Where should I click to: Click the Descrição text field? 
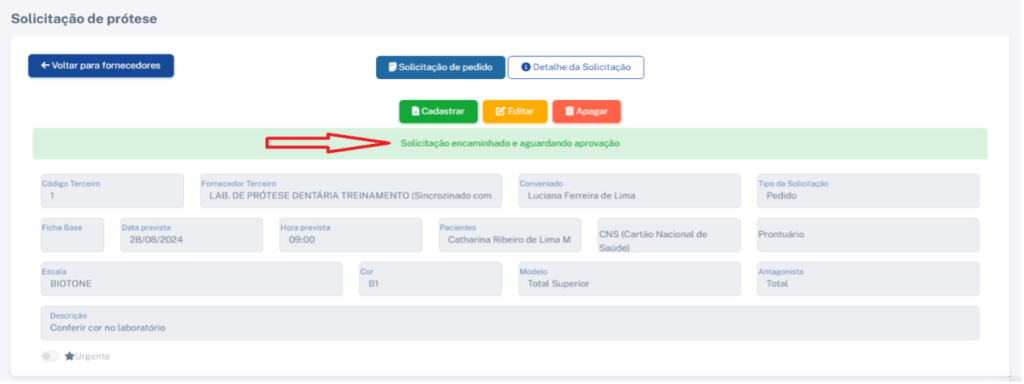(510, 323)
